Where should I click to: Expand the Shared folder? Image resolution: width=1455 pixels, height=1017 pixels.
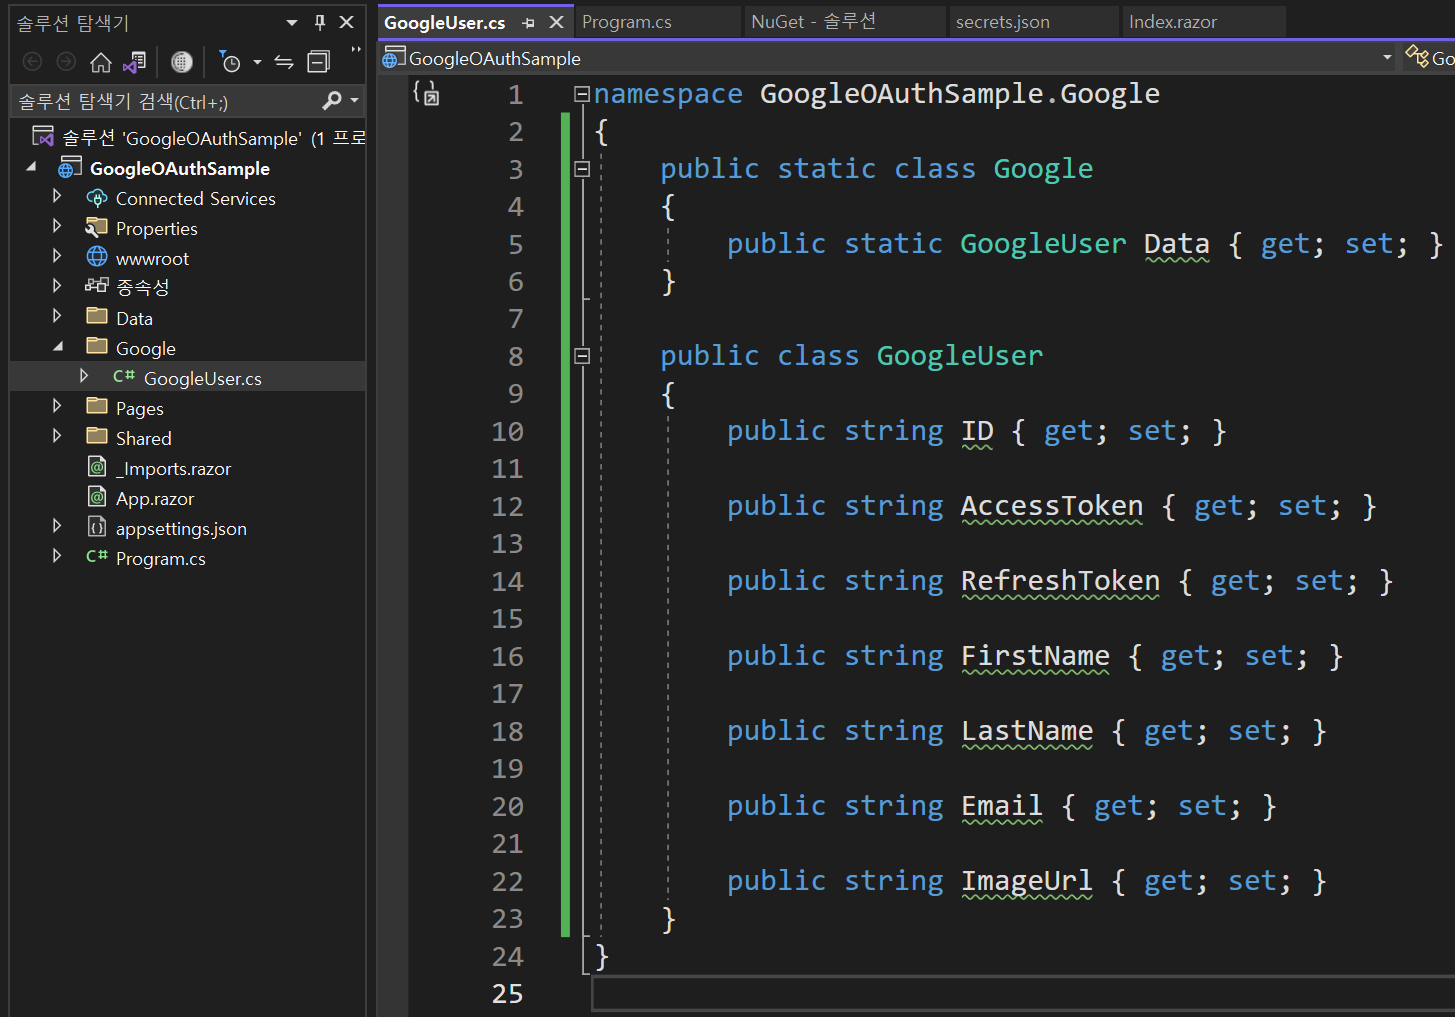pos(57,436)
